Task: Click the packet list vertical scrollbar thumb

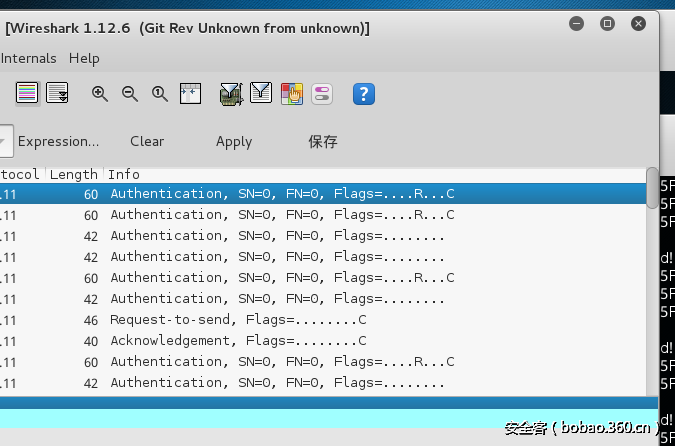Action: 653,188
